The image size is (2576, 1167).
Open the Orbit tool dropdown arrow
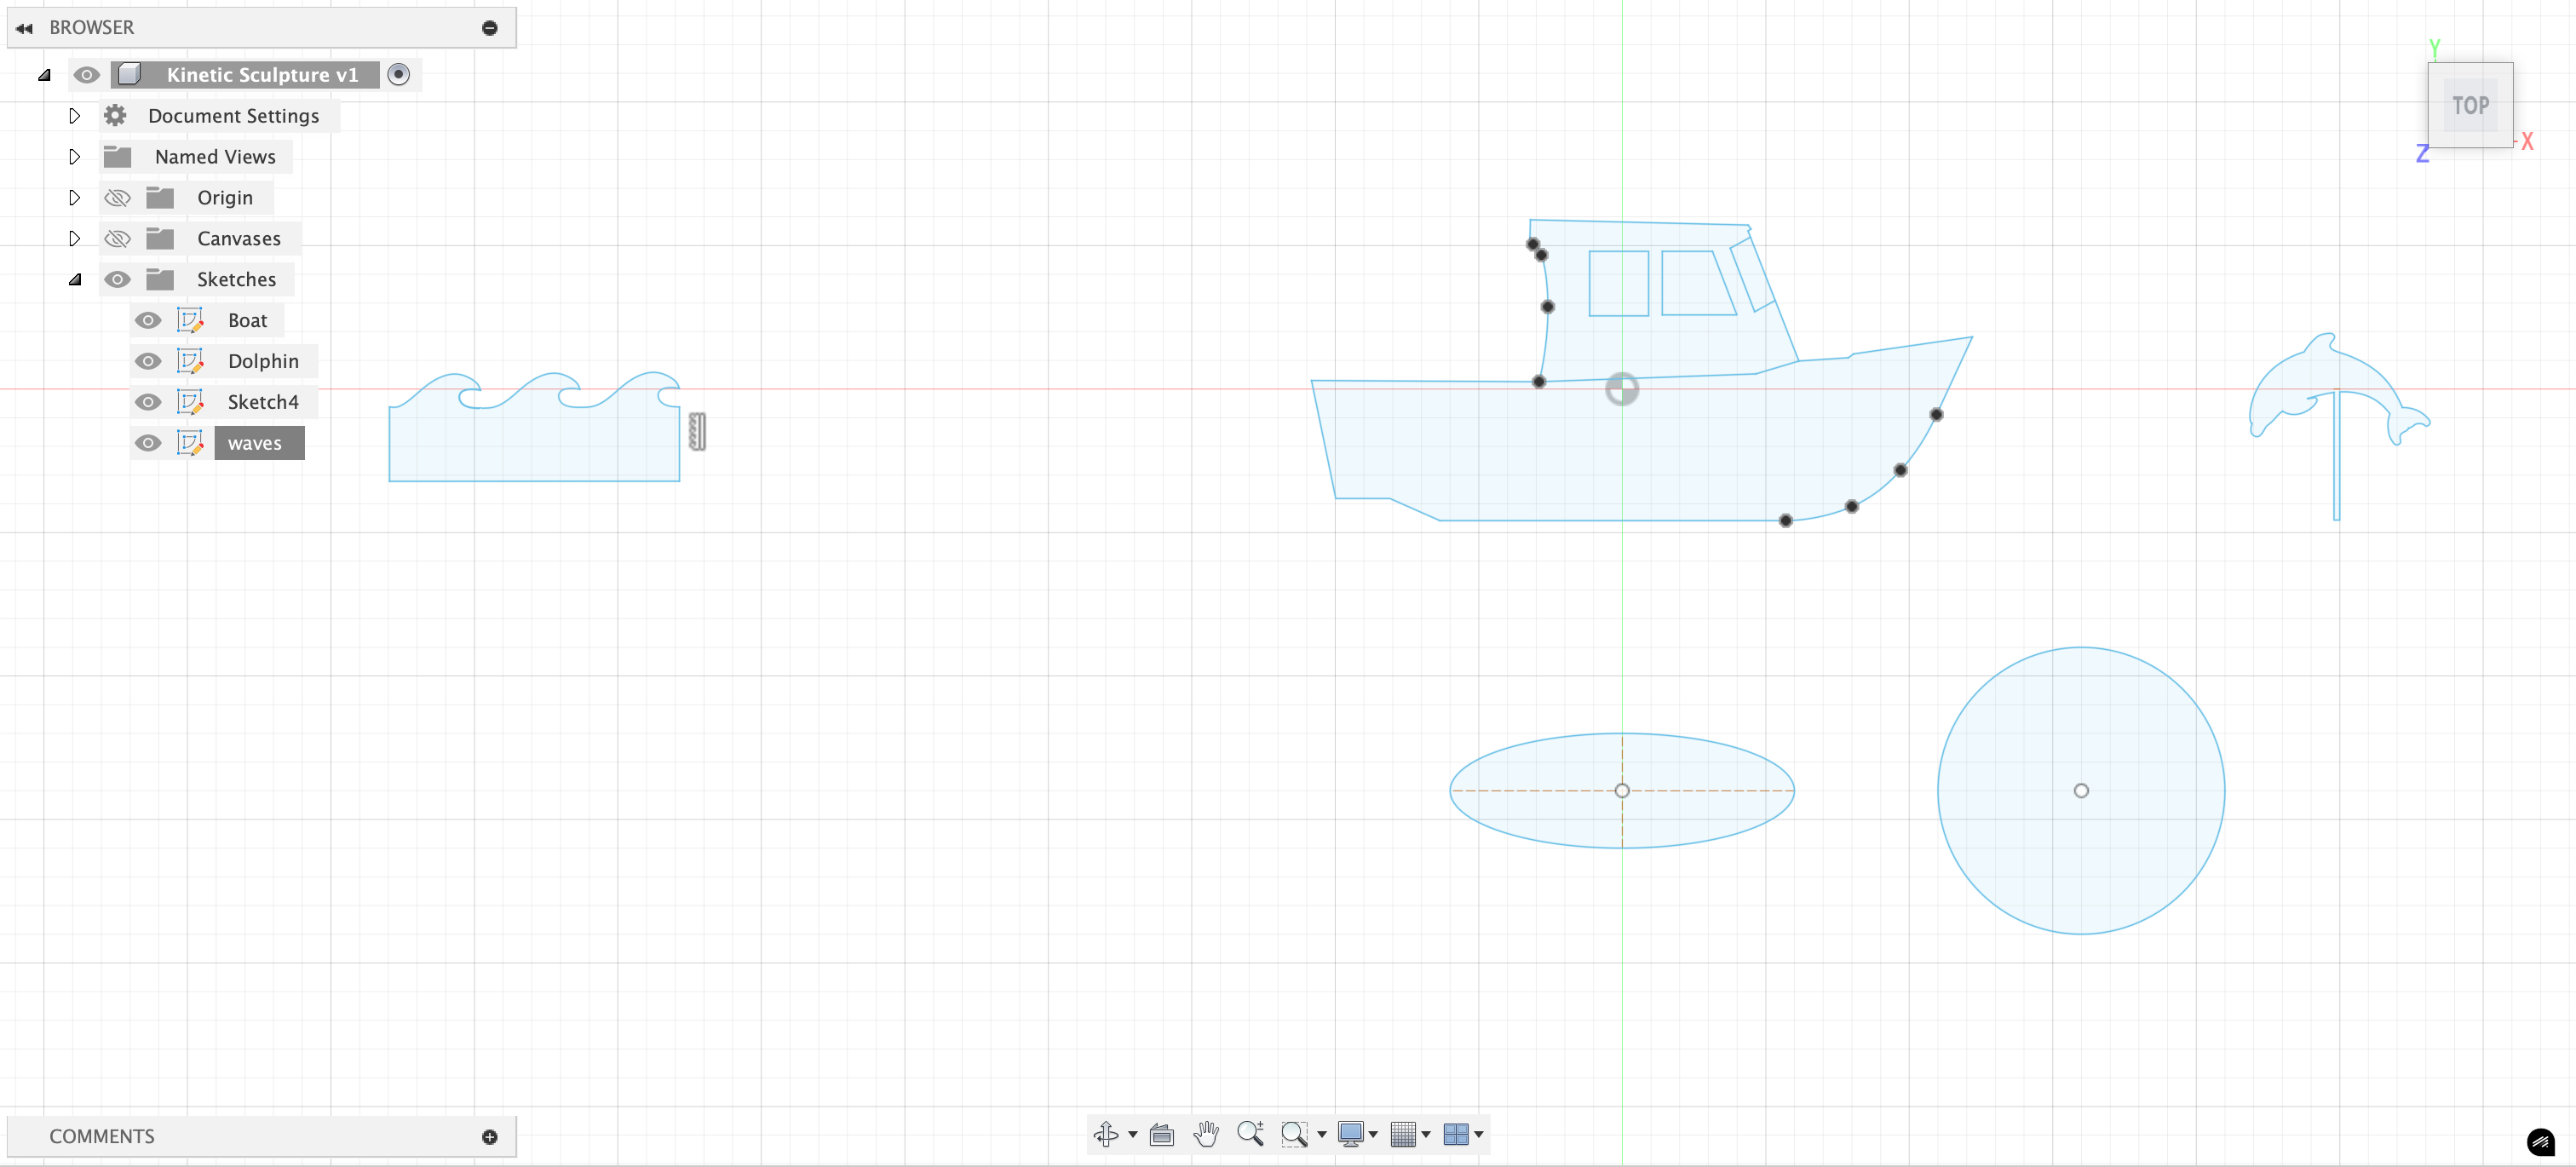(1133, 1134)
